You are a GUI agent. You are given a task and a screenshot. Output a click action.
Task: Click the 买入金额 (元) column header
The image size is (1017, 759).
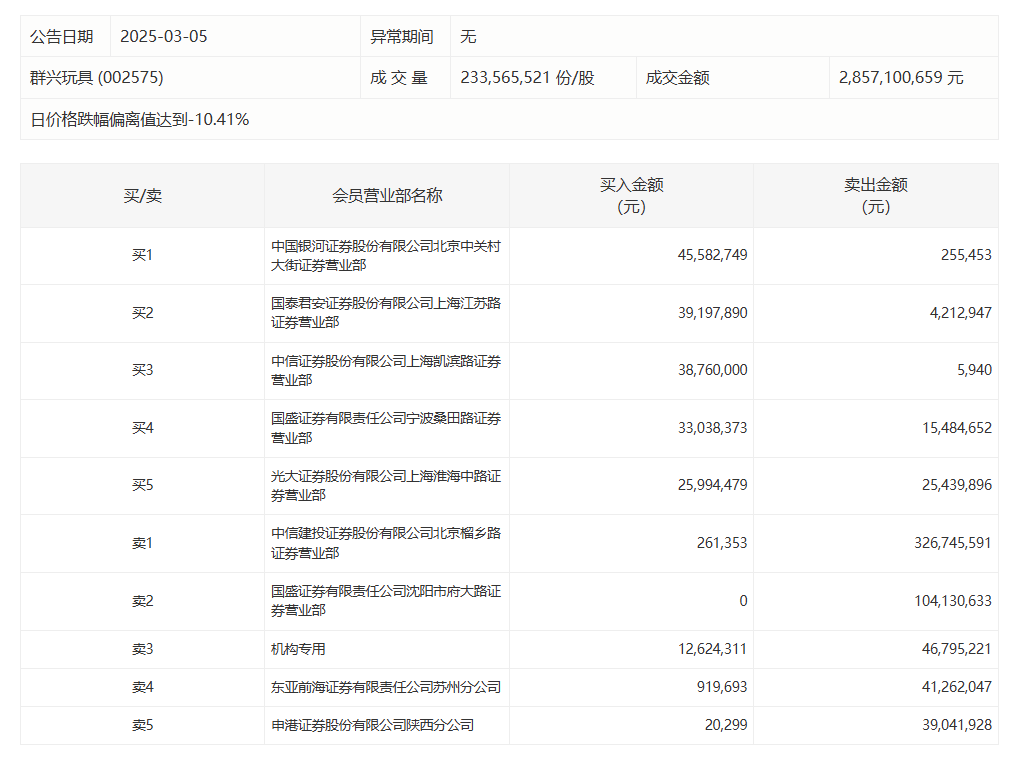pos(631,195)
